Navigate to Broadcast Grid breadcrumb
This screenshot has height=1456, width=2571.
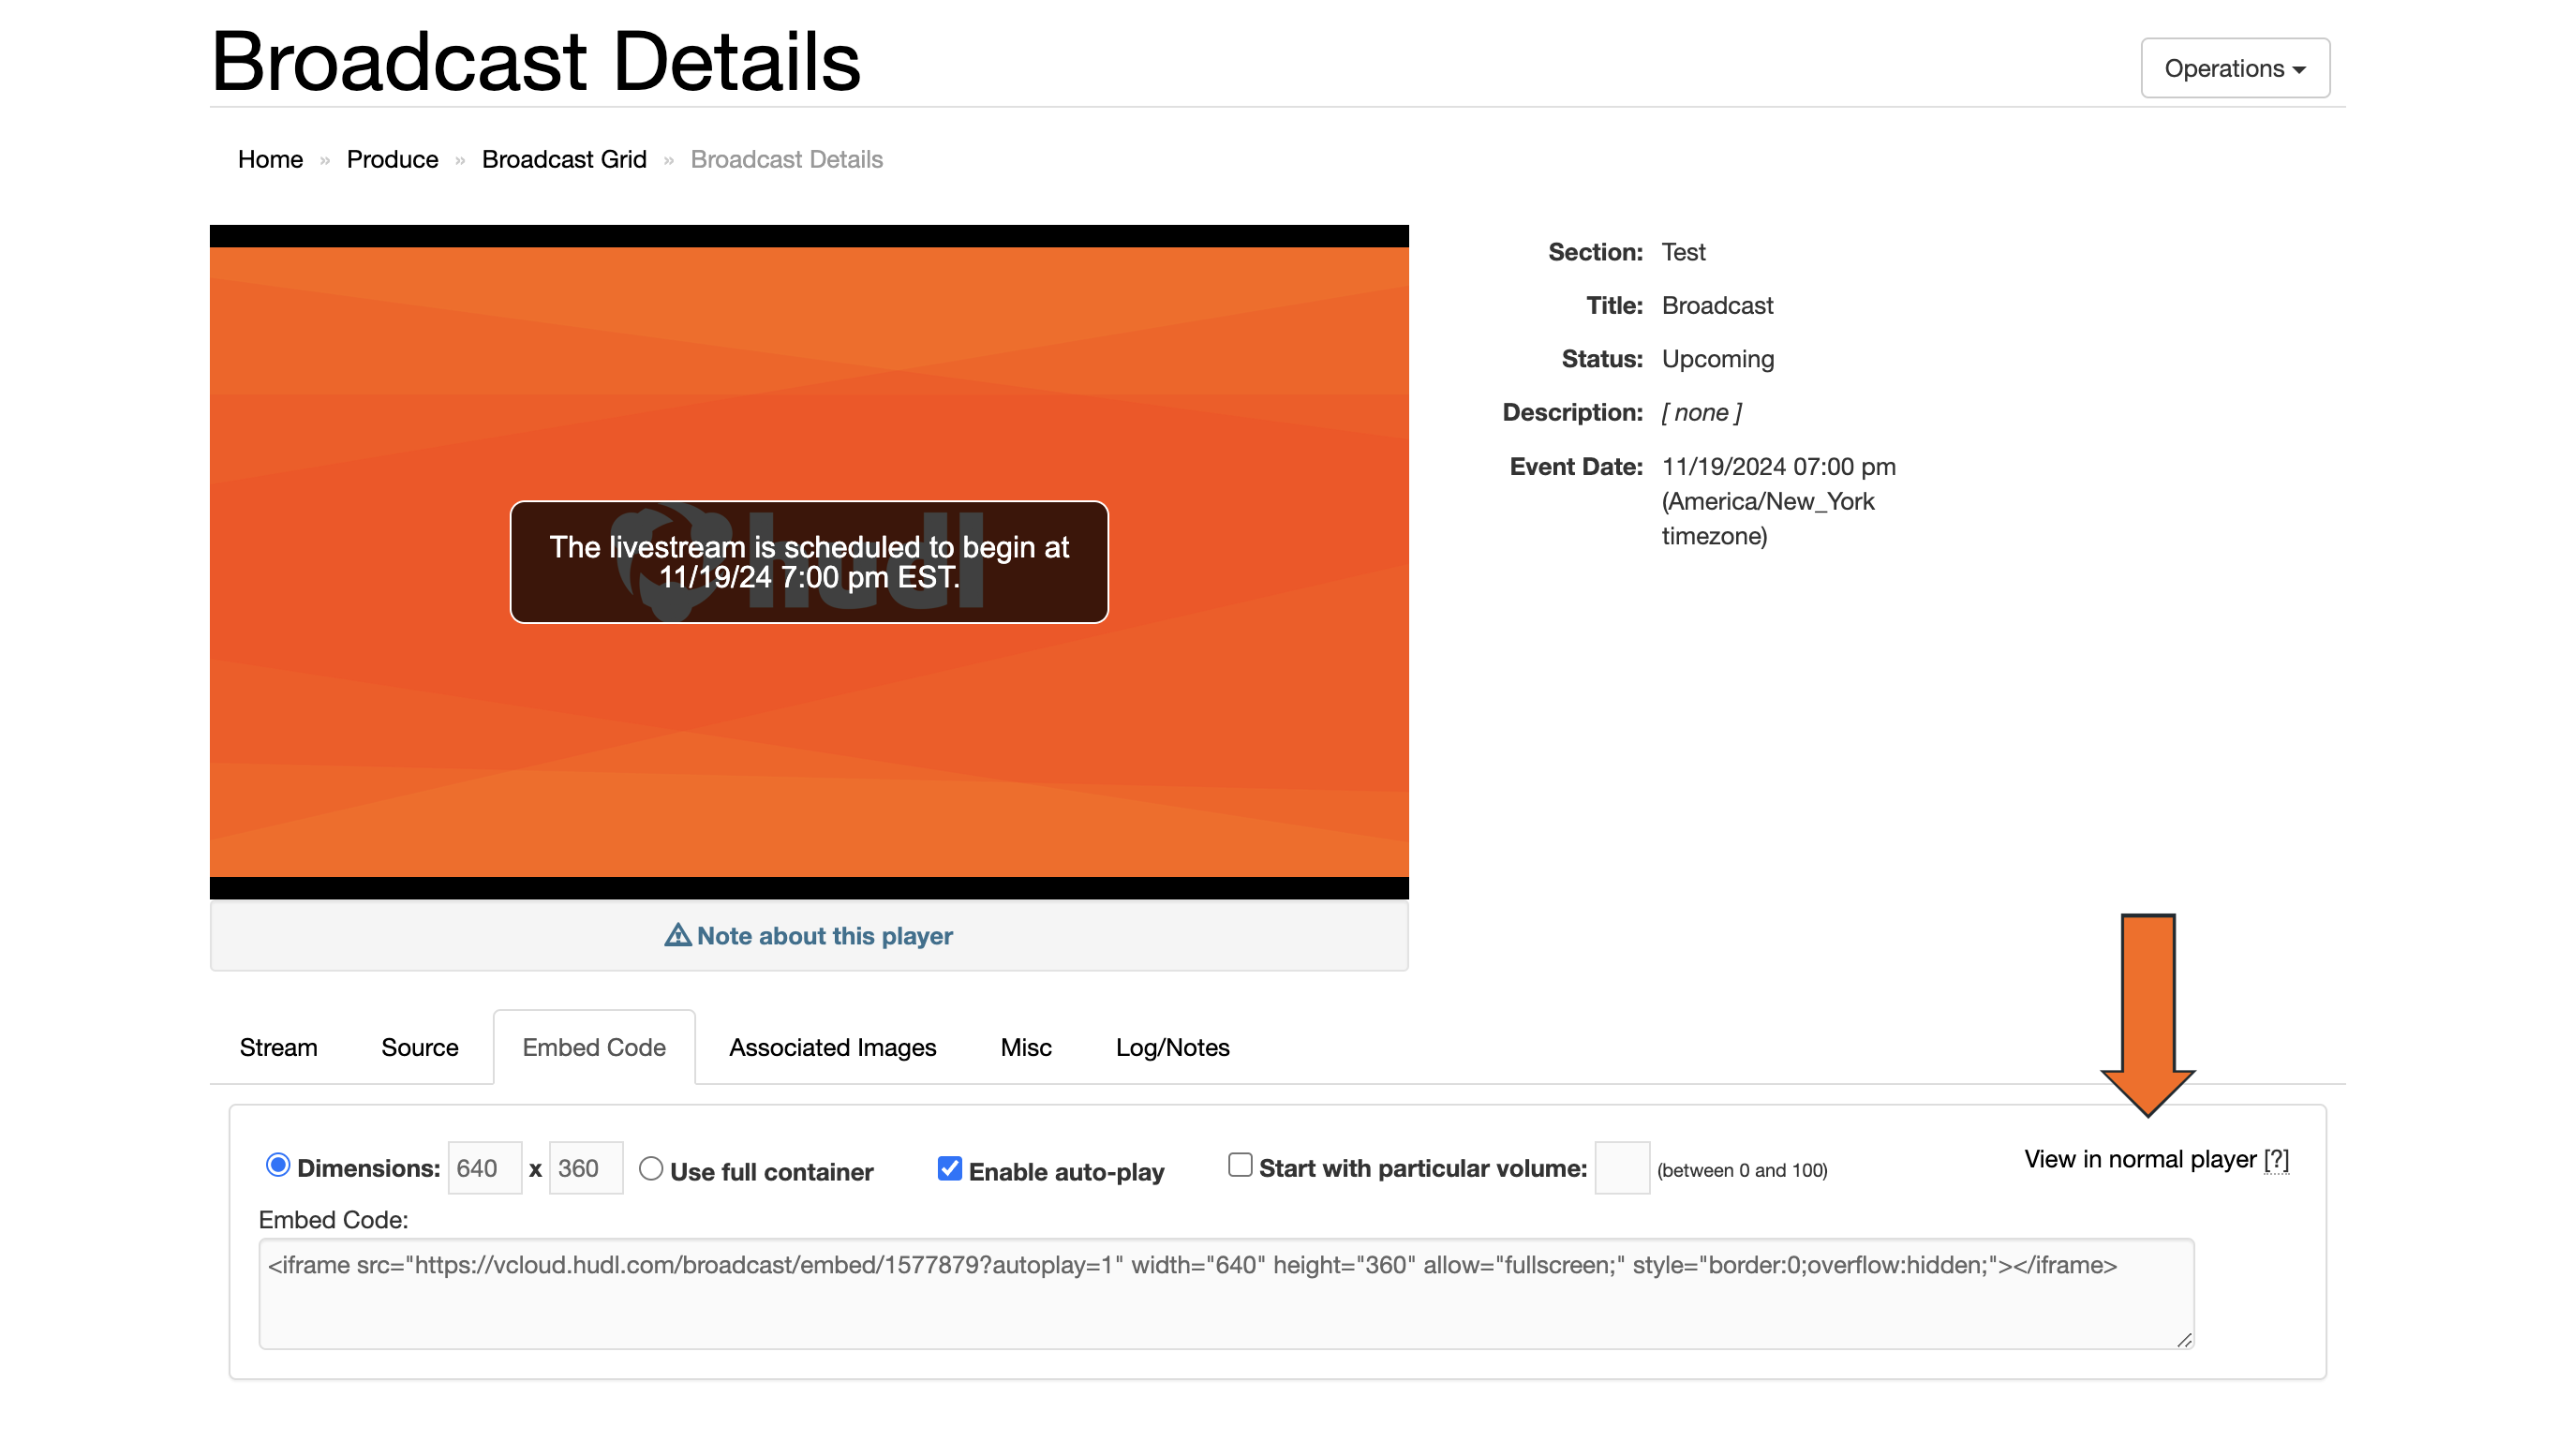click(x=564, y=159)
